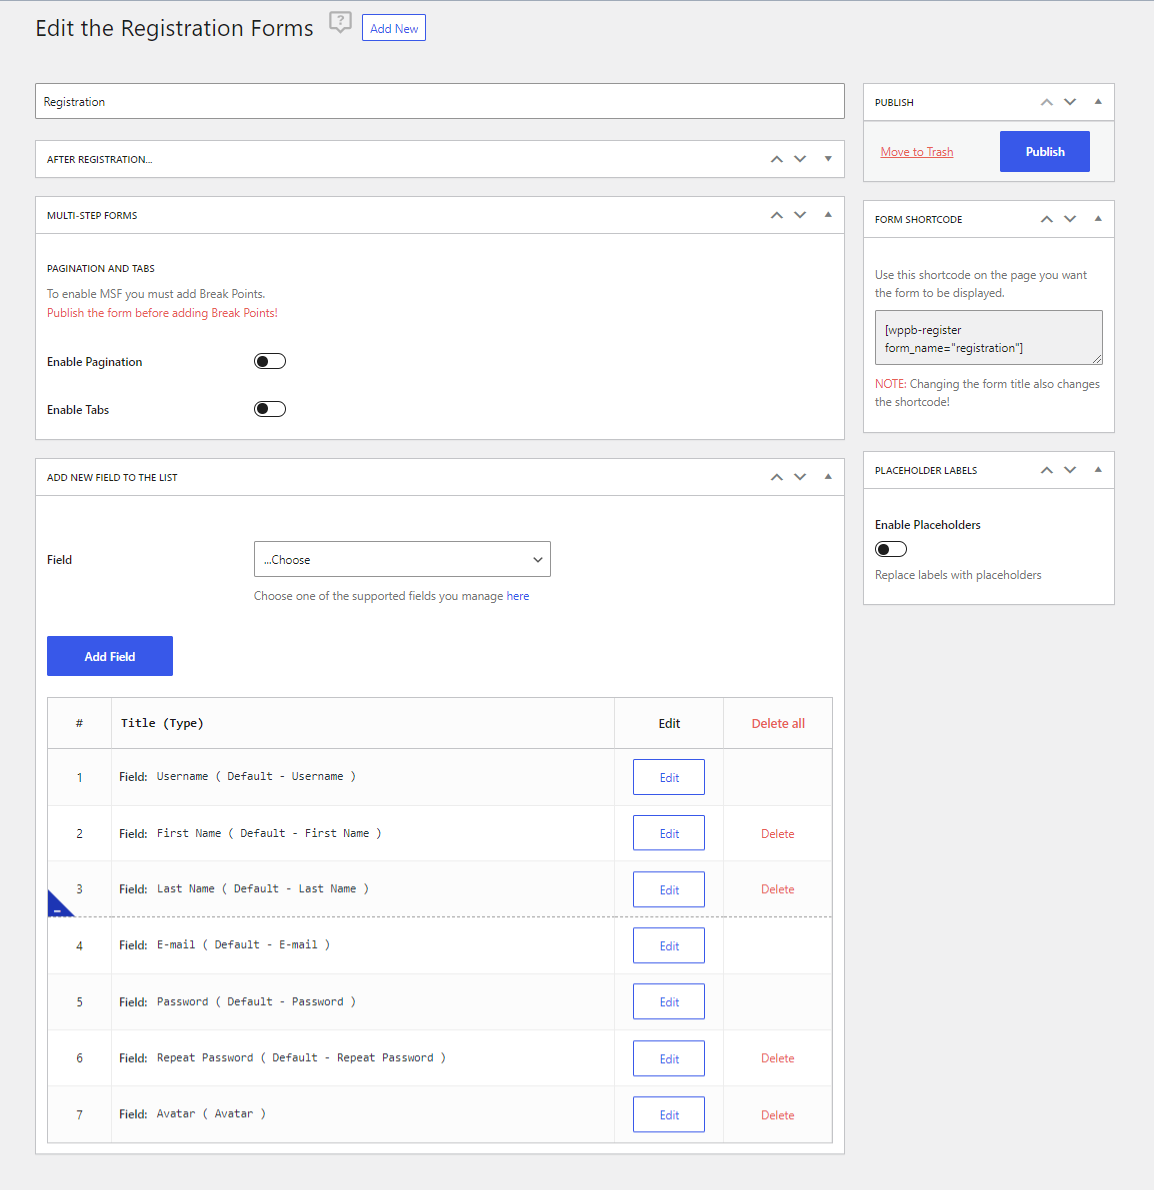Screen dimensions: 1154x1190
Task: Expand the After Registration panel
Action: [x=828, y=159]
